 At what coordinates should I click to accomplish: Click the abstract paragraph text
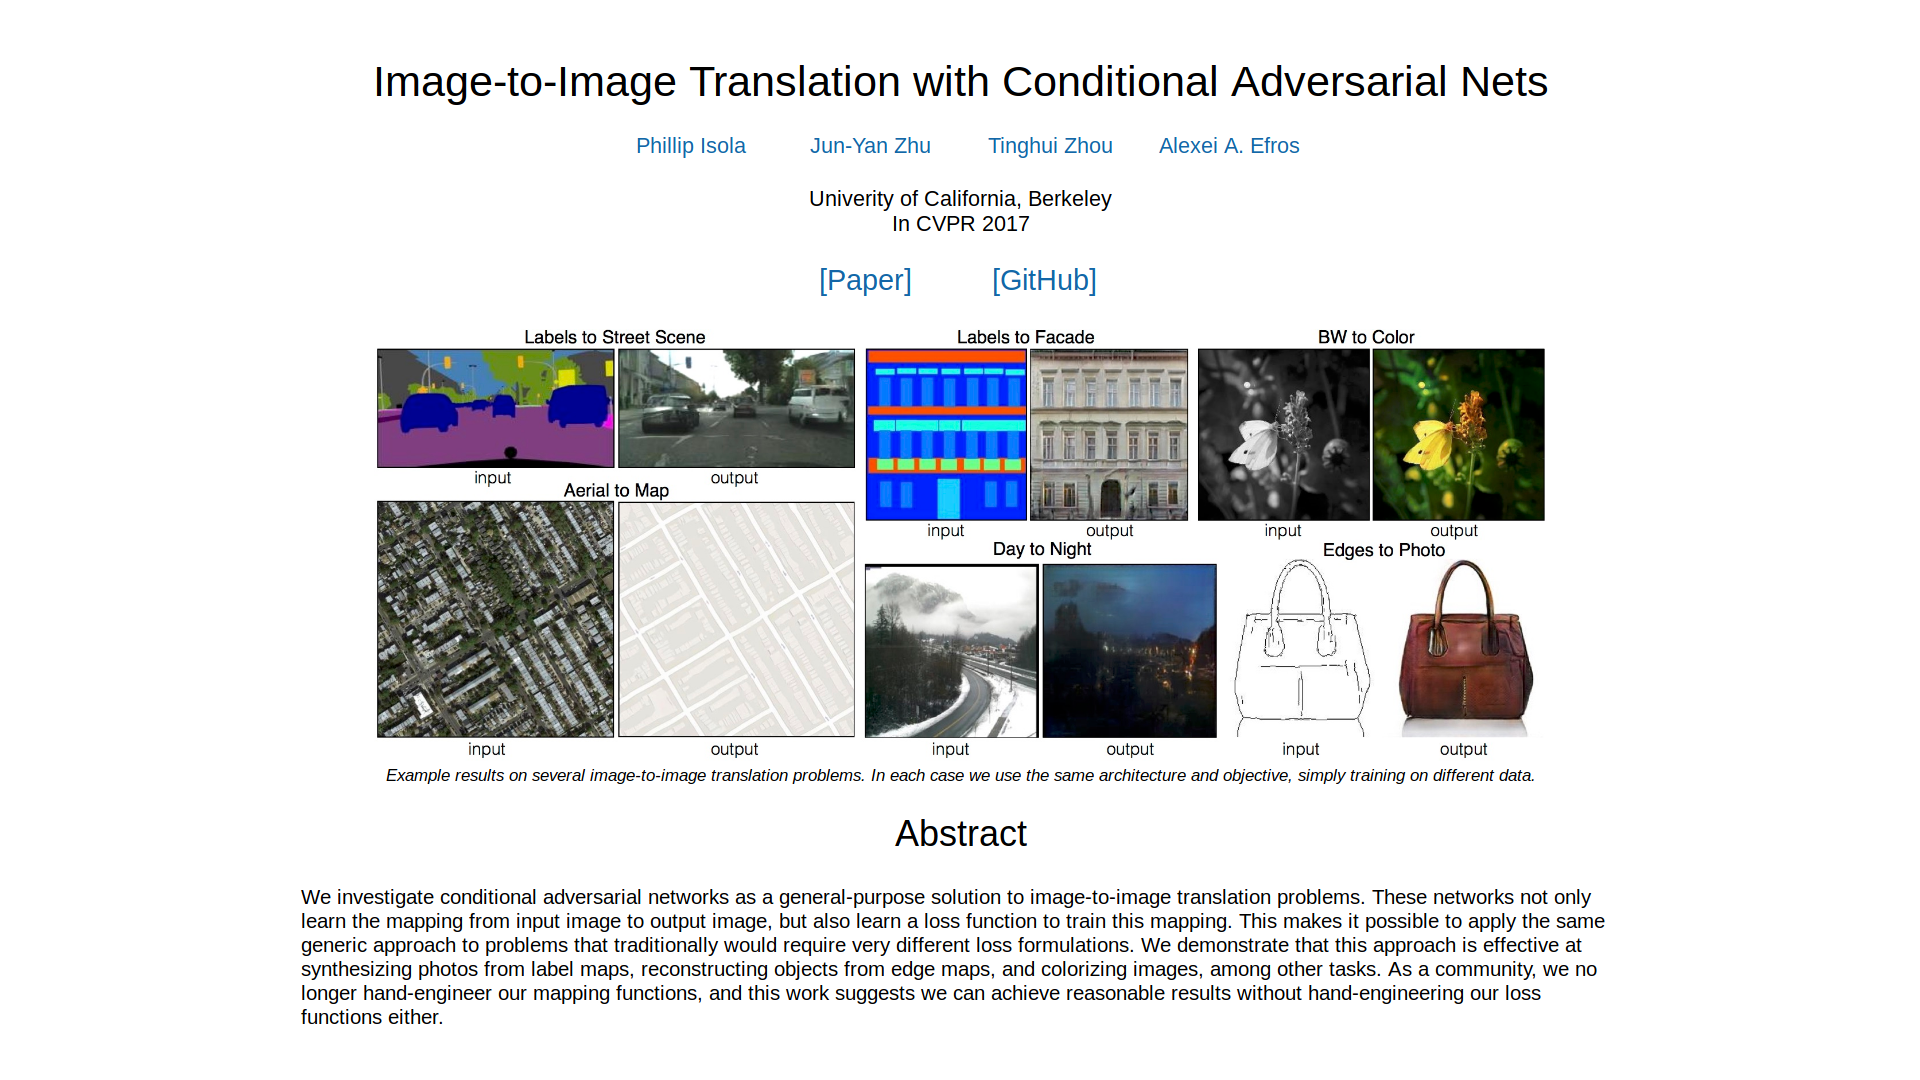(953, 957)
